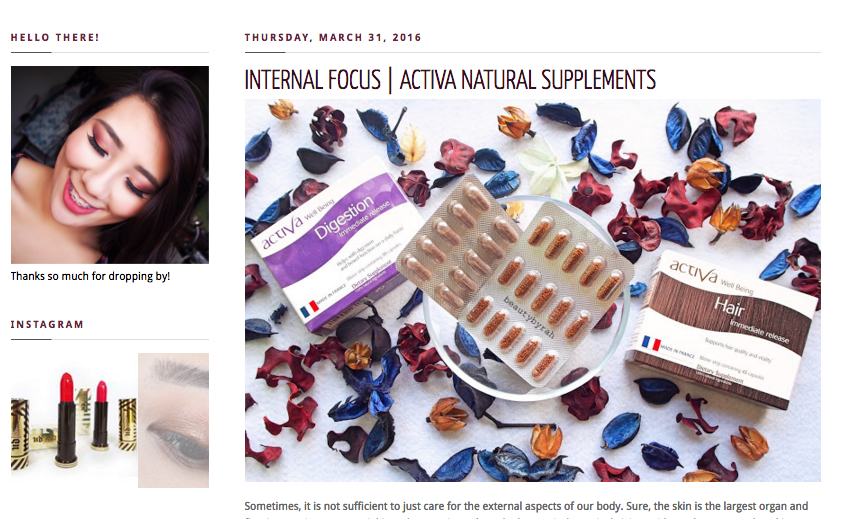Open the lipstick Instagram thumbnail
This screenshot has width=844, height=519.
click(x=74, y=420)
